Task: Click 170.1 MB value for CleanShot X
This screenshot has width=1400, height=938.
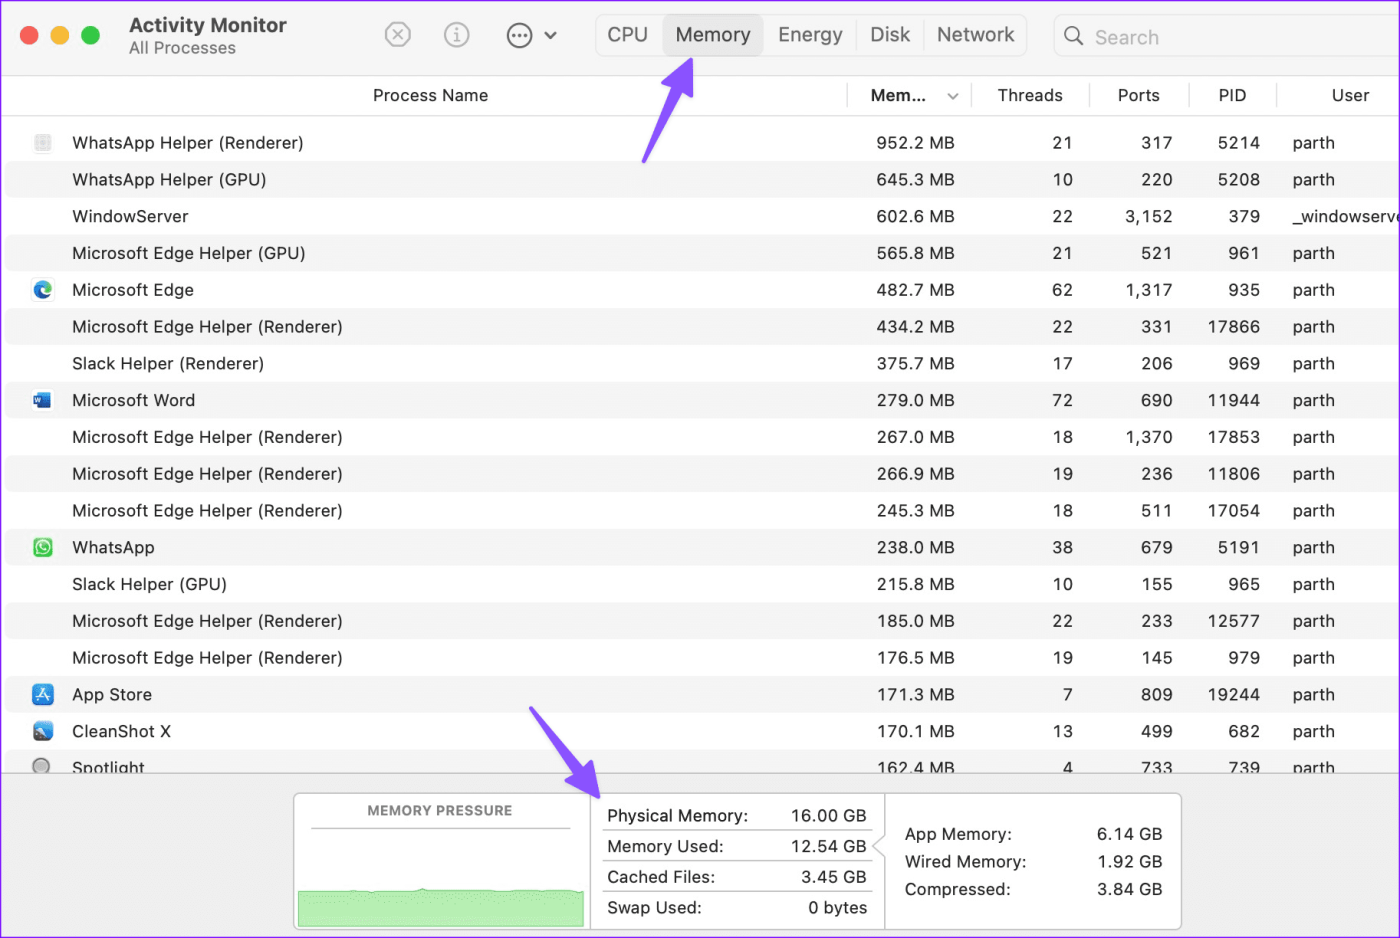Action: tap(915, 731)
